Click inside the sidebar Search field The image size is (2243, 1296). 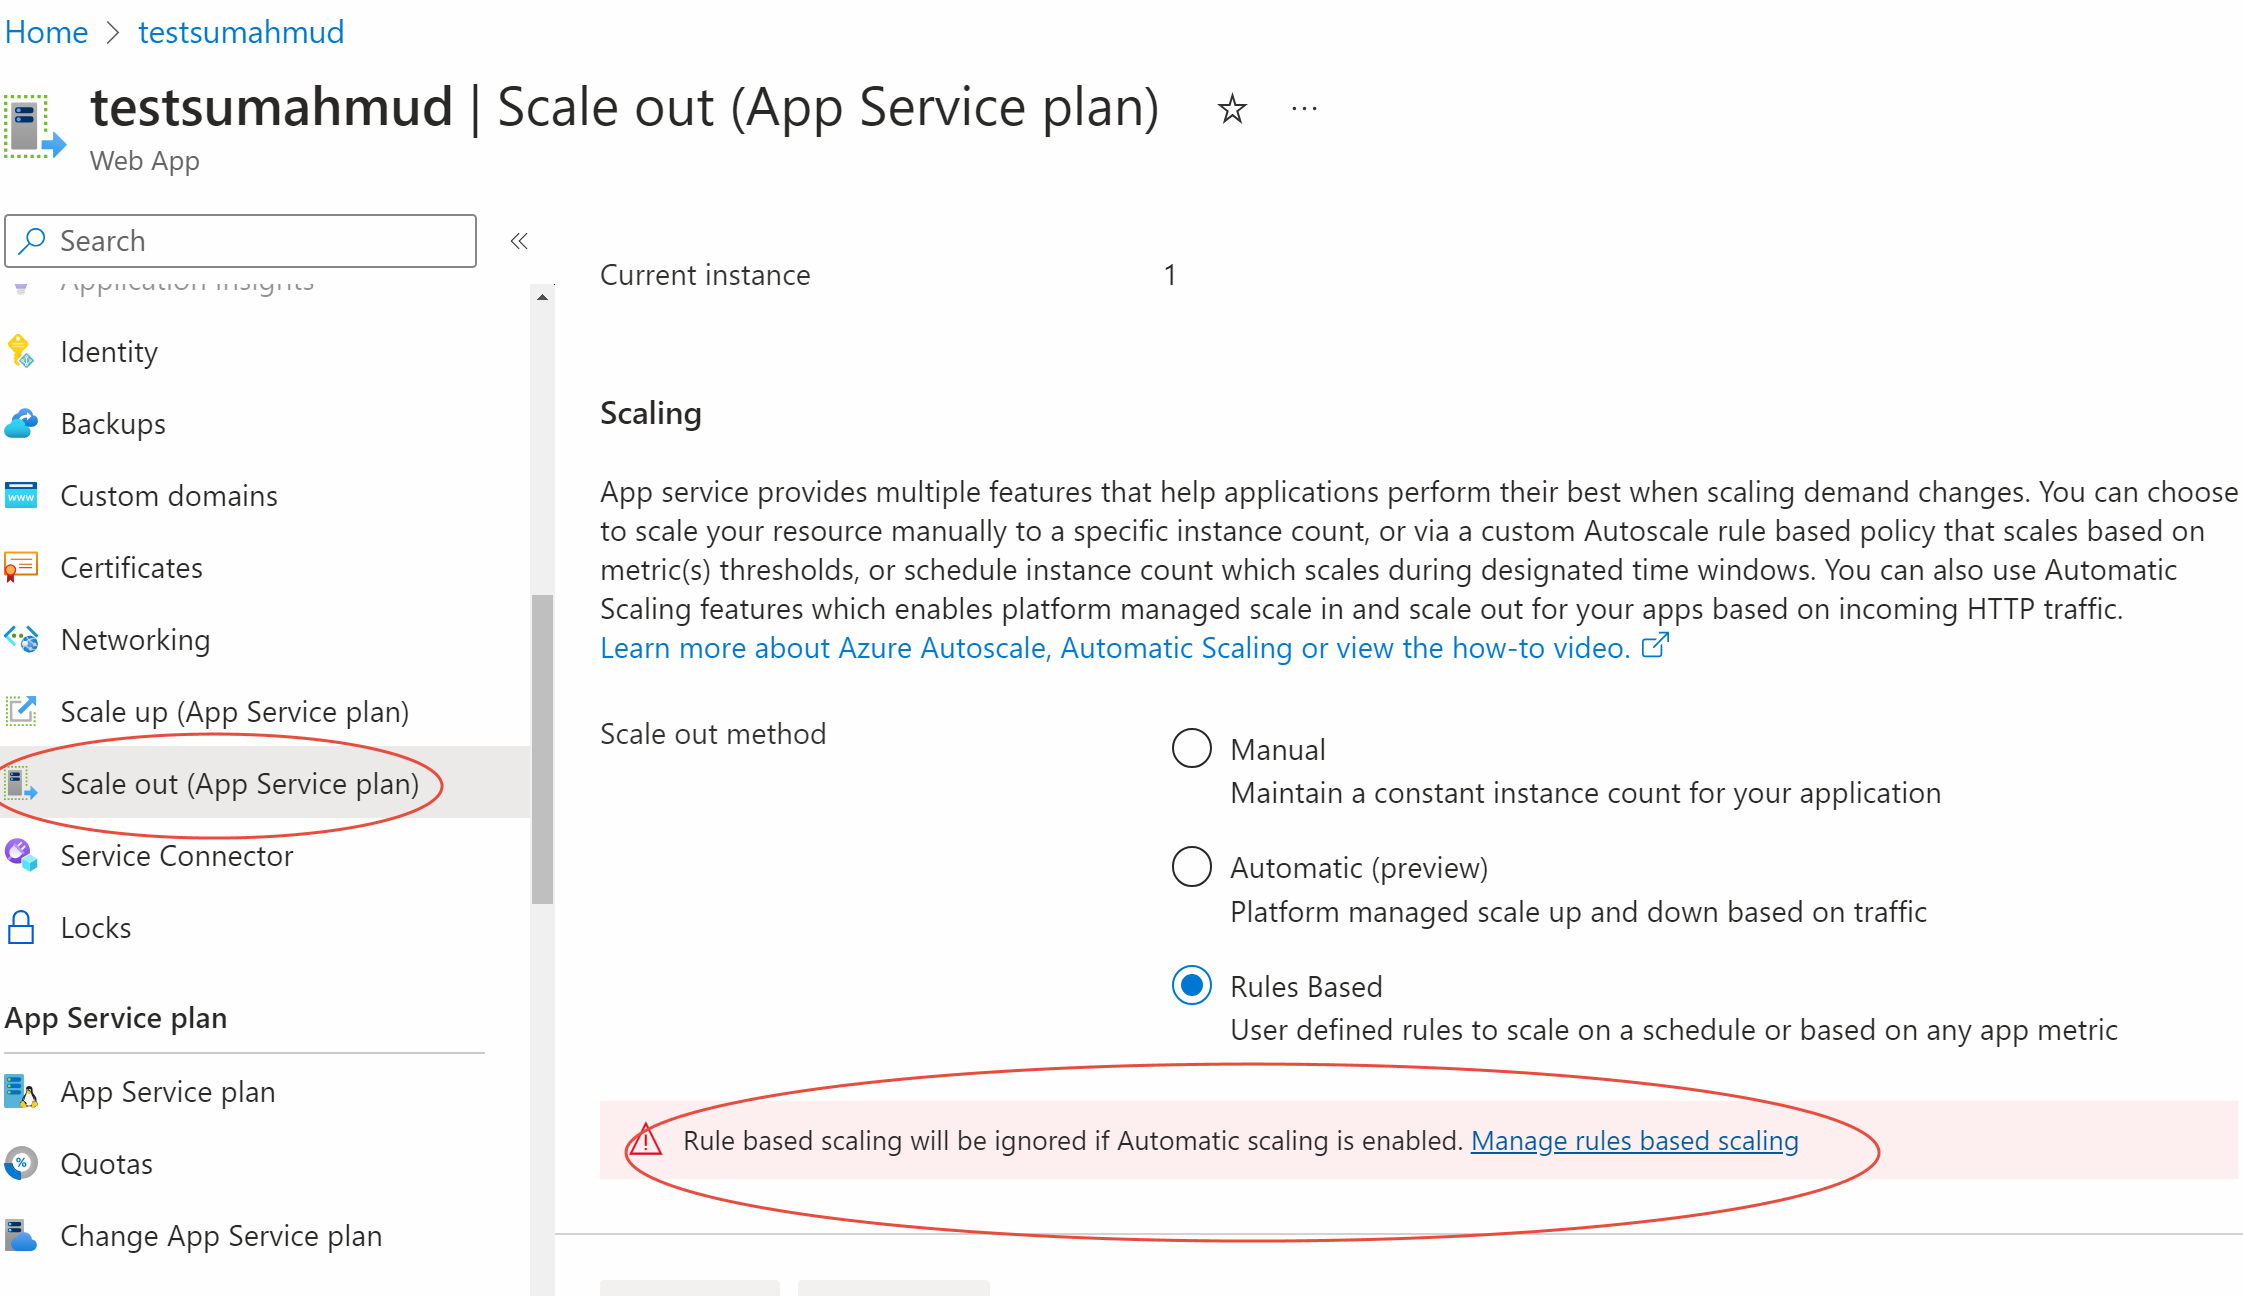(x=240, y=240)
